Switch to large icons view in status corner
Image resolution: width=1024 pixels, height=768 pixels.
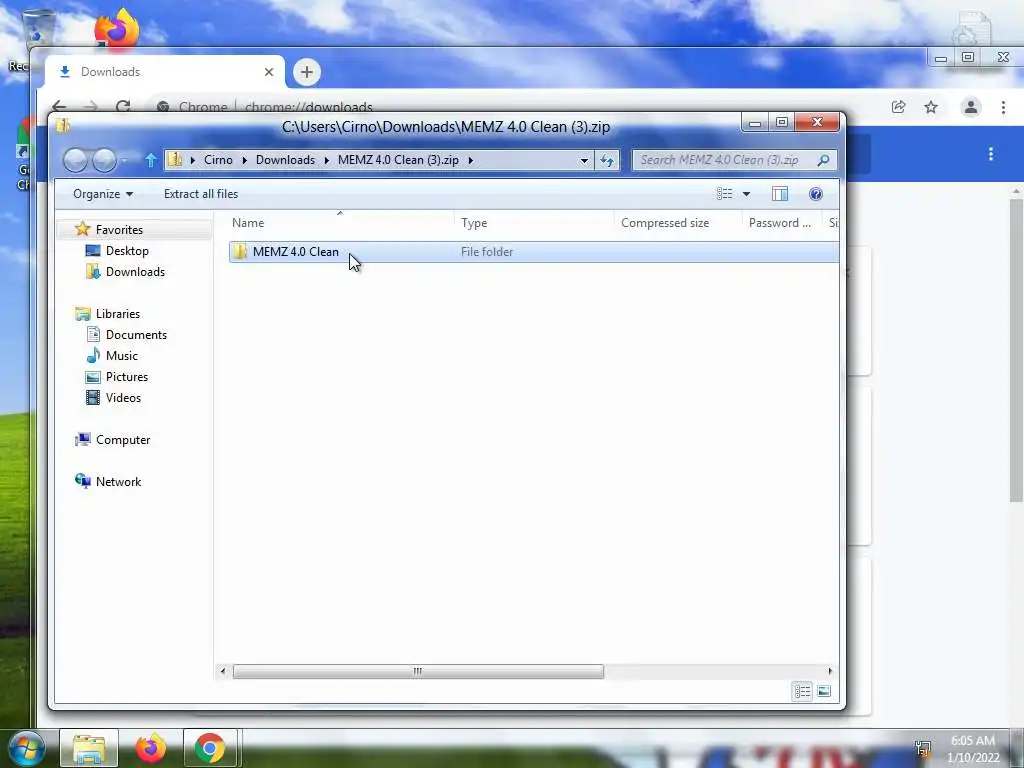(x=824, y=691)
